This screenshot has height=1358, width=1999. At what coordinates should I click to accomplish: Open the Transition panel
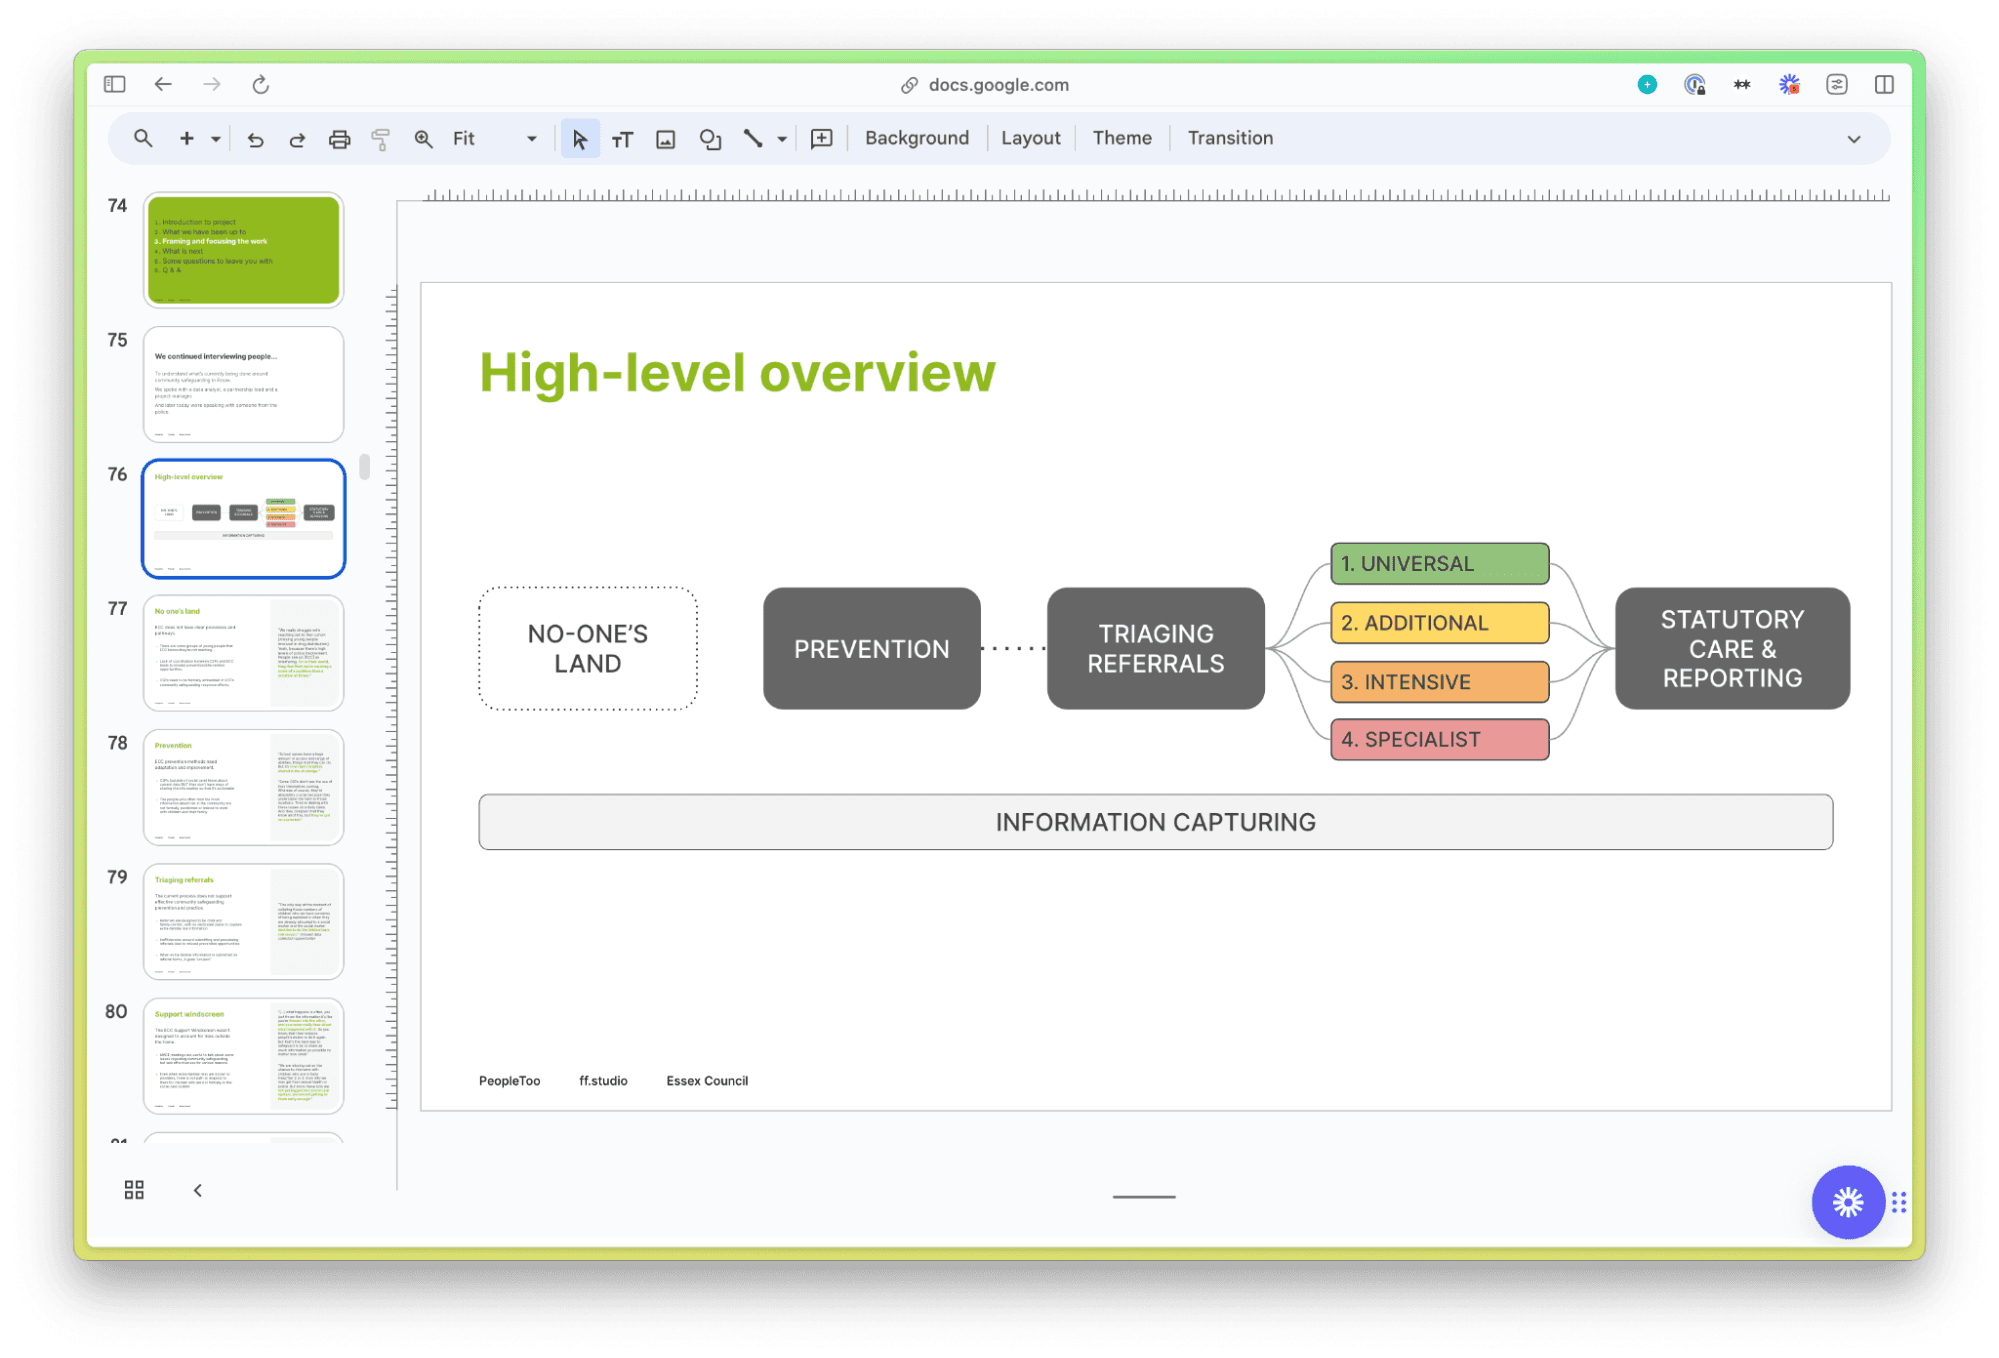click(x=1230, y=138)
